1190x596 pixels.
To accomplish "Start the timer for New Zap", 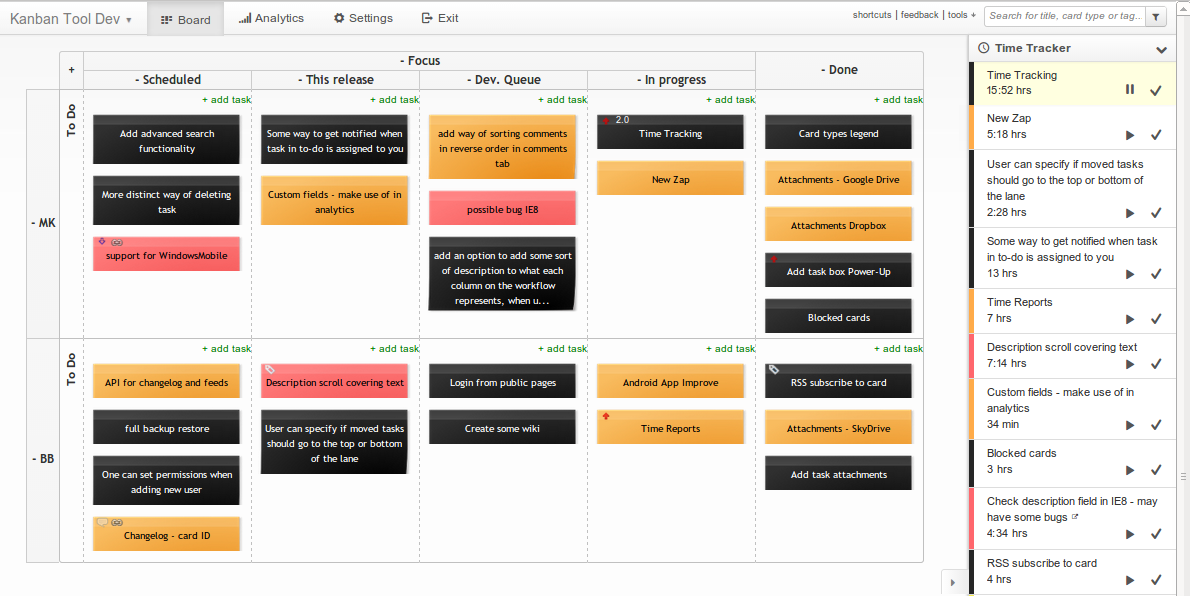I will click(x=1130, y=135).
